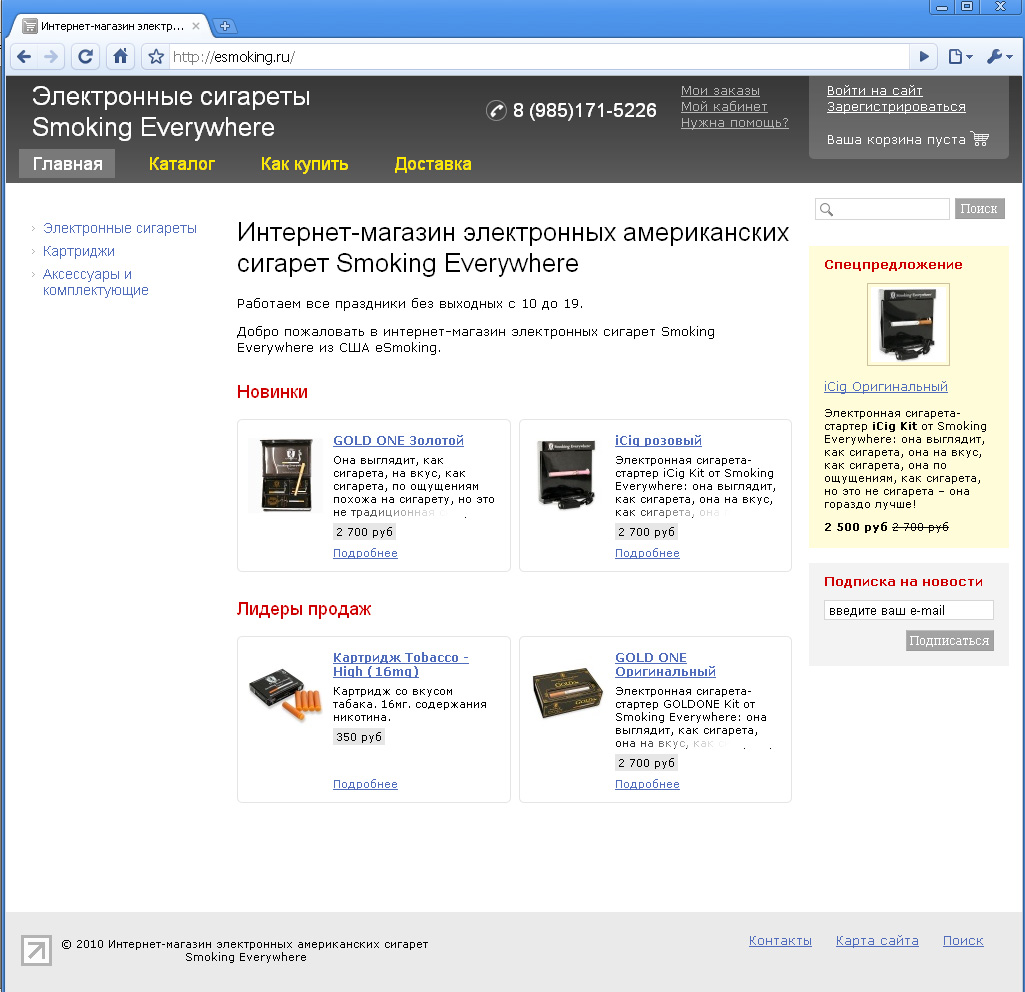Click the GOLD ONE Оригинальный product image
The image size is (1025, 992).
click(x=567, y=693)
